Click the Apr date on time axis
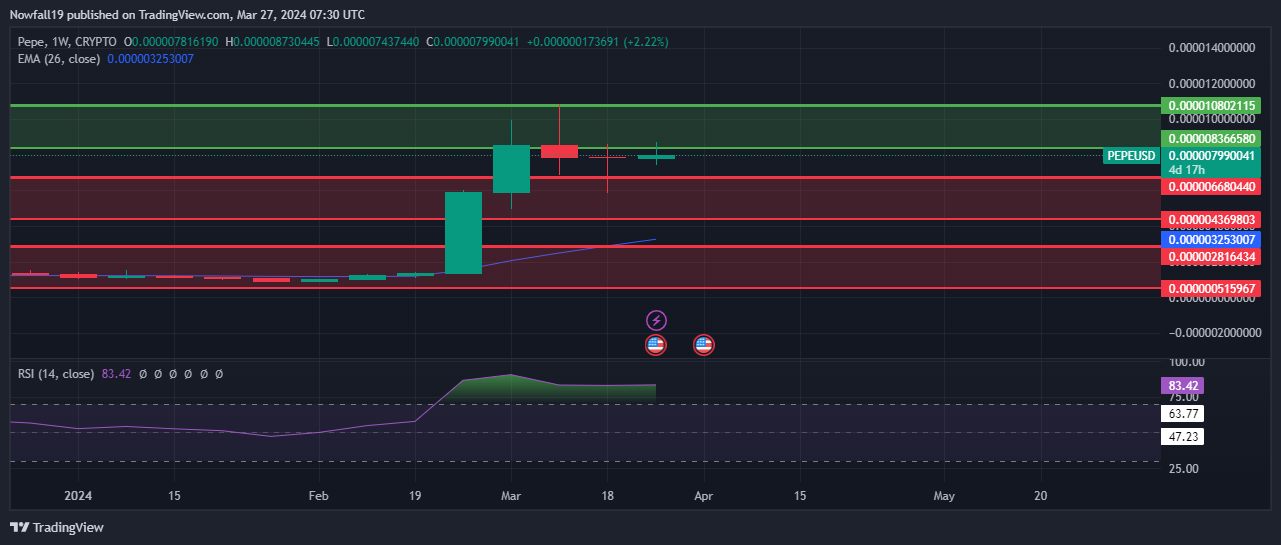 (704, 495)
